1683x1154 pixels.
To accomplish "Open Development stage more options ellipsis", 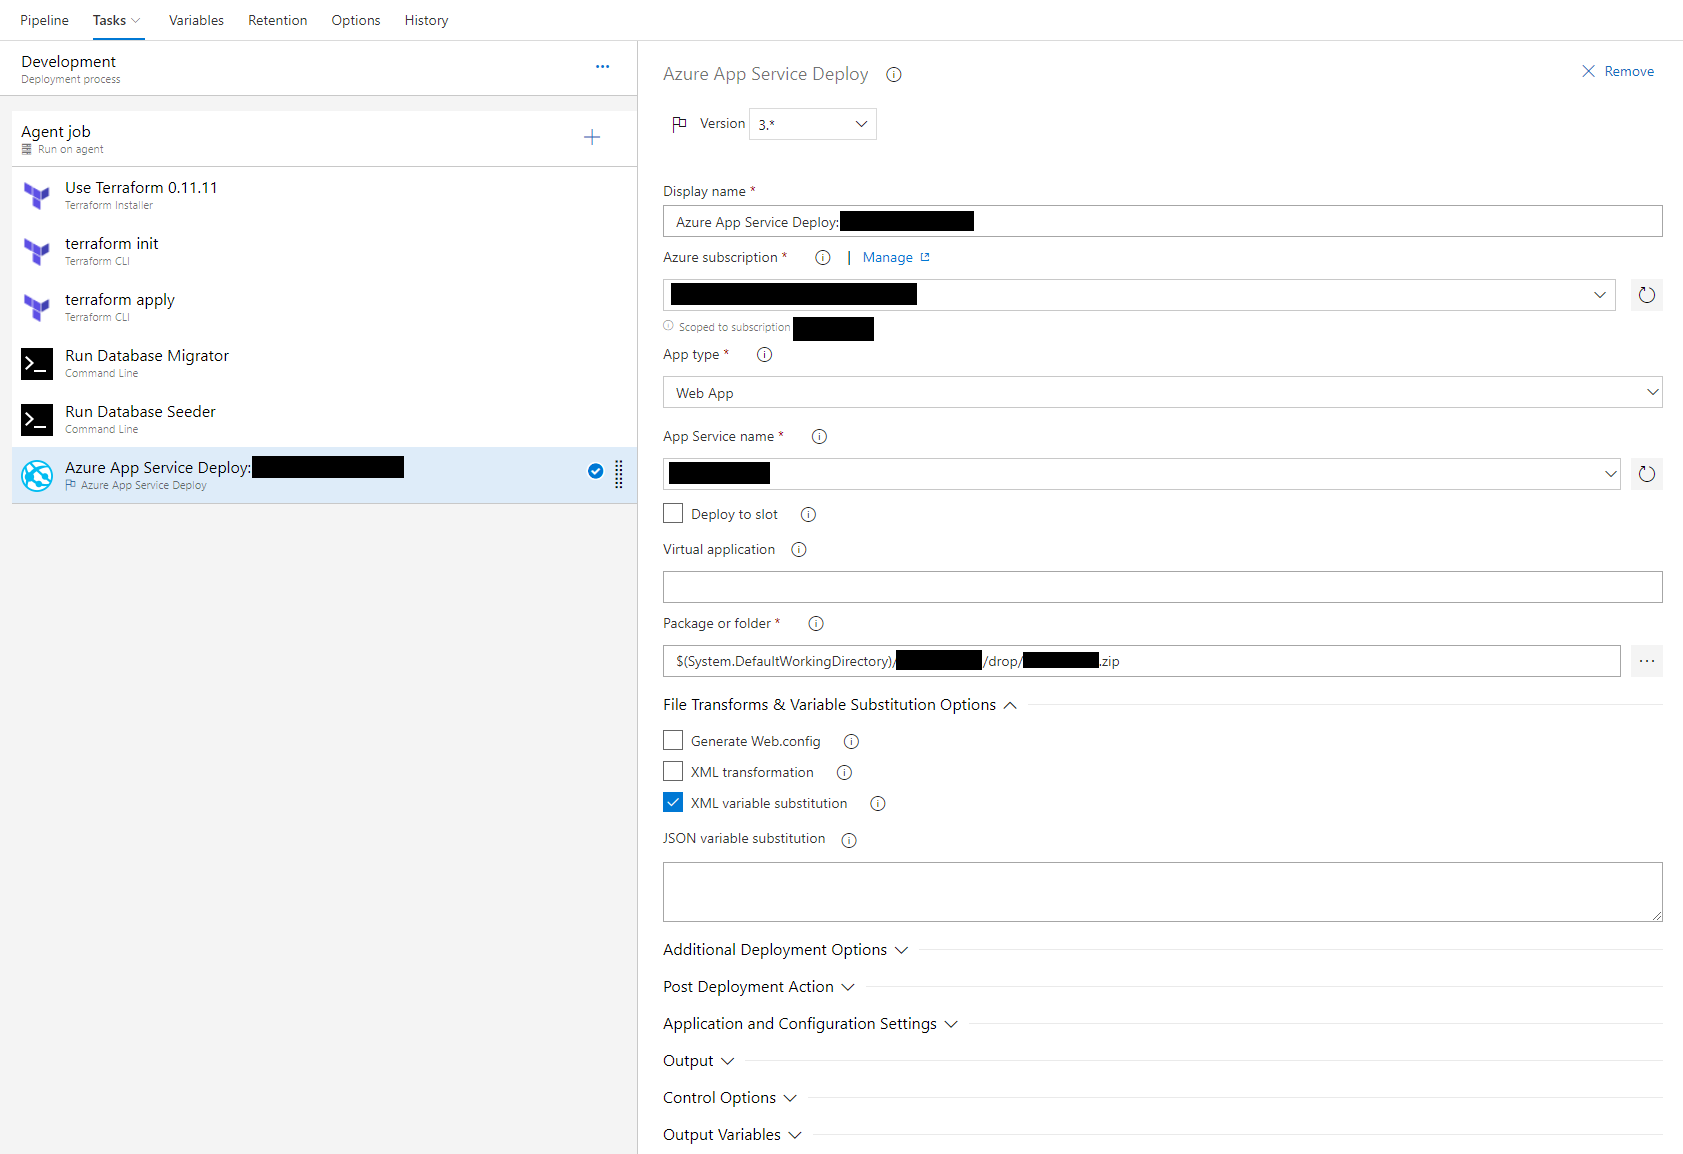I will [602, 67].
